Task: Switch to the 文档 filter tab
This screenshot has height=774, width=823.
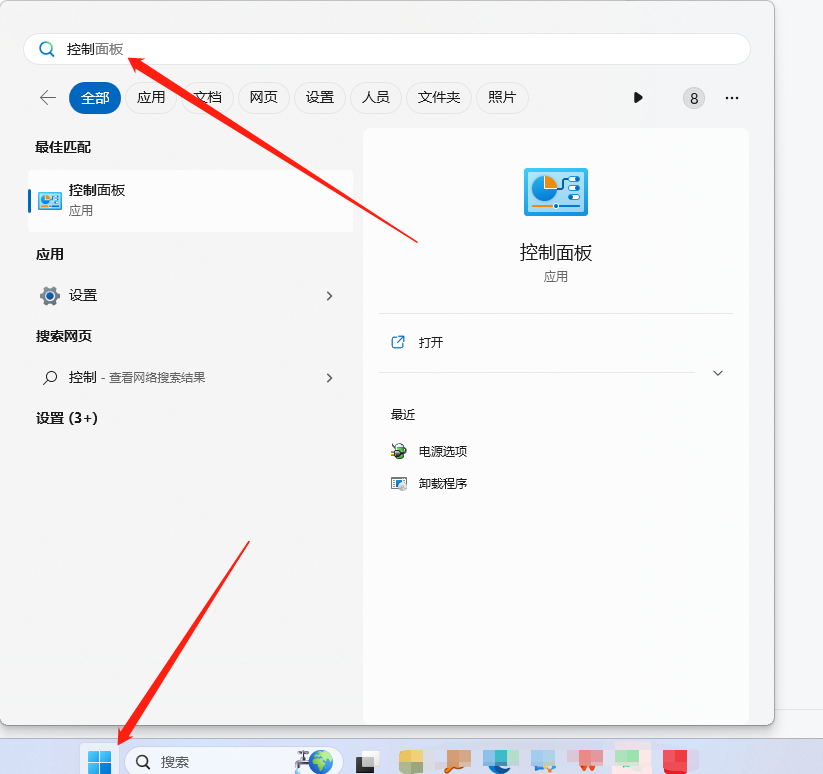Action: point(207,98)
